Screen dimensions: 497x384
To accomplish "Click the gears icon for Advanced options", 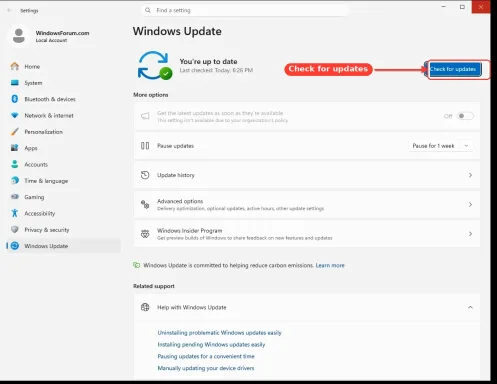I will tap(145, 204).
